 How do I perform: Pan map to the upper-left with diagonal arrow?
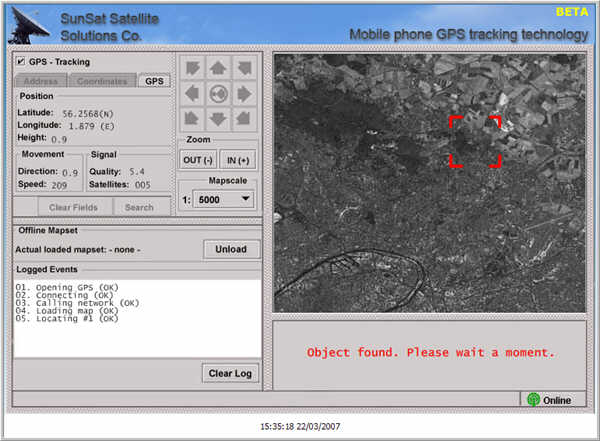pos(192,68)
